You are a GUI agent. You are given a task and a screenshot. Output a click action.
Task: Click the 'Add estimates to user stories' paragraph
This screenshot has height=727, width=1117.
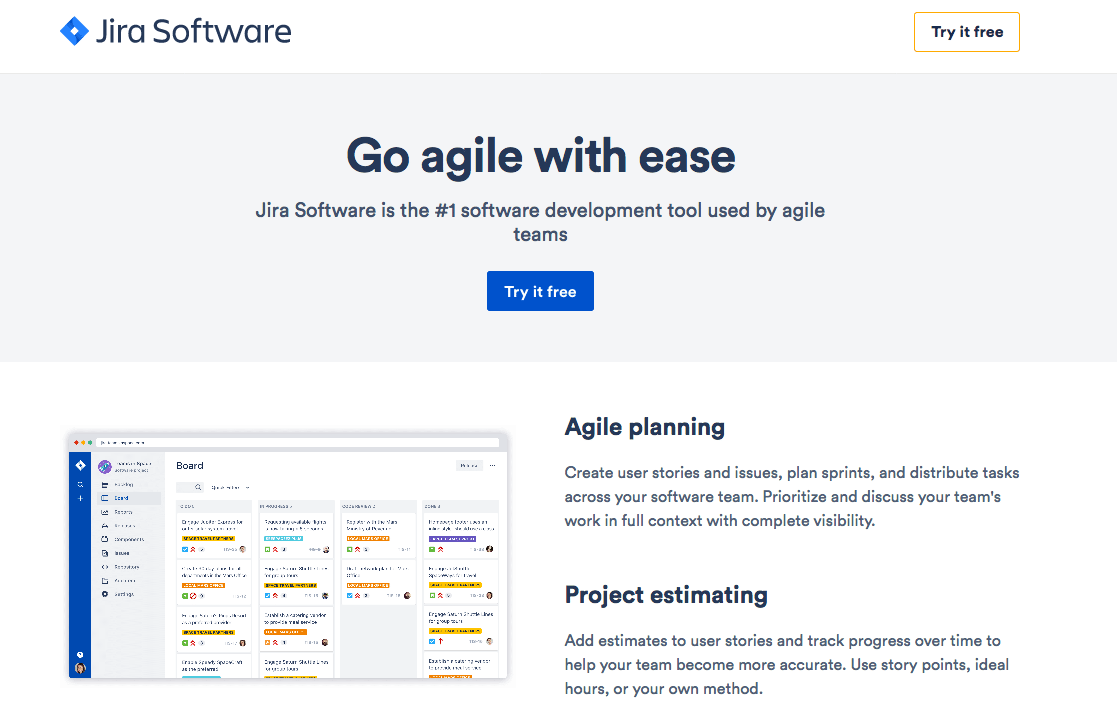(x=786, y=664)
